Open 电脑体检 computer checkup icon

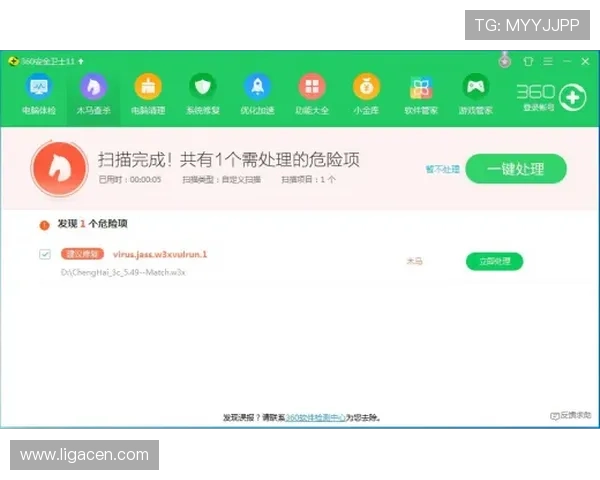(39, 87)
